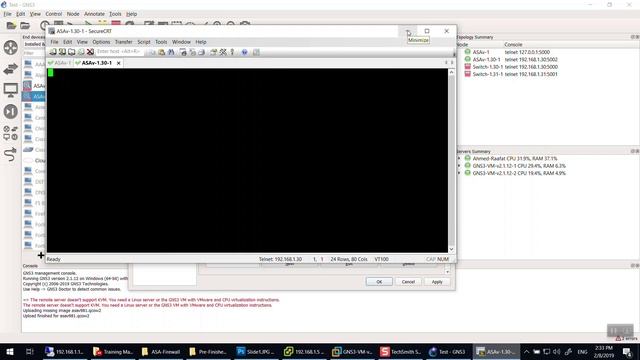
Task: Click "Telnet: 192.168.1.30" in SecureCRT status bar
Action: (x=280, y=259)
